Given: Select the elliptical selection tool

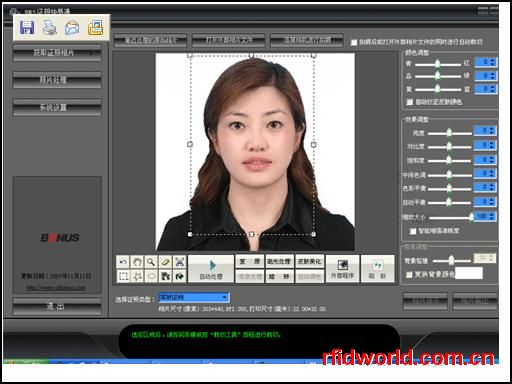Looking at the screenshot, I should (151, 276).
